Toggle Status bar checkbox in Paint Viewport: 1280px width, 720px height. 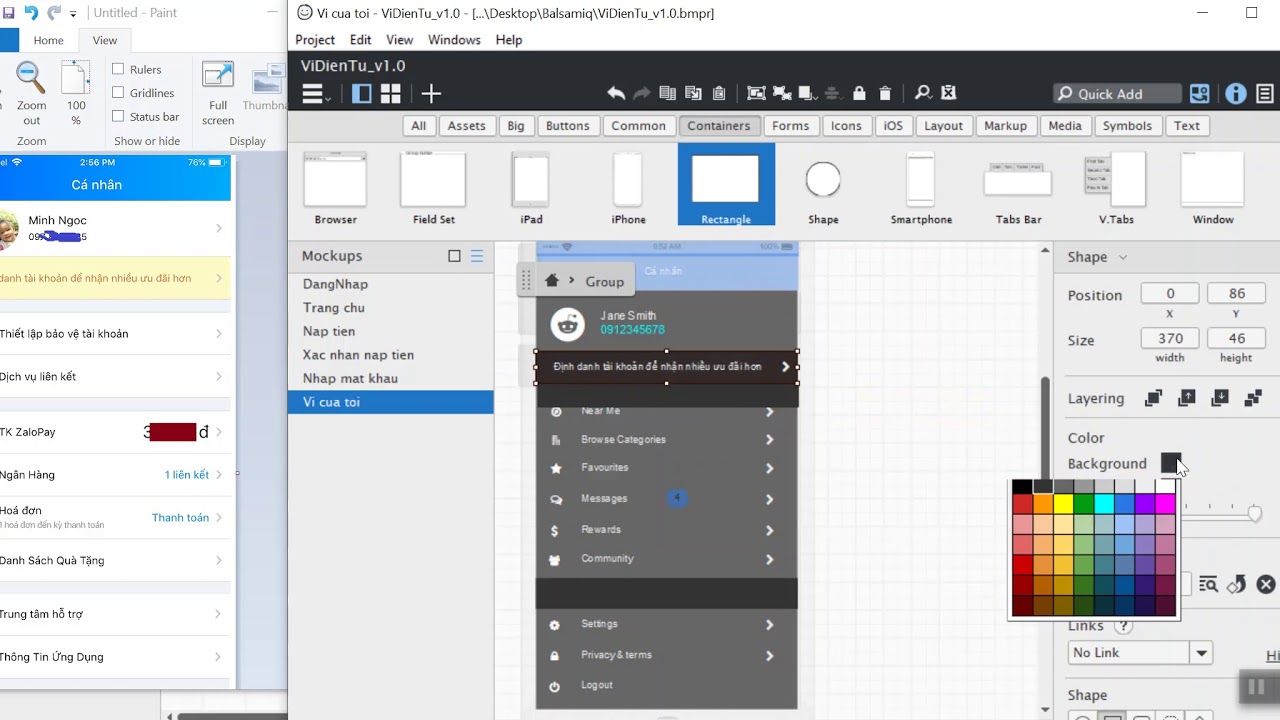(x=118, y=117)
